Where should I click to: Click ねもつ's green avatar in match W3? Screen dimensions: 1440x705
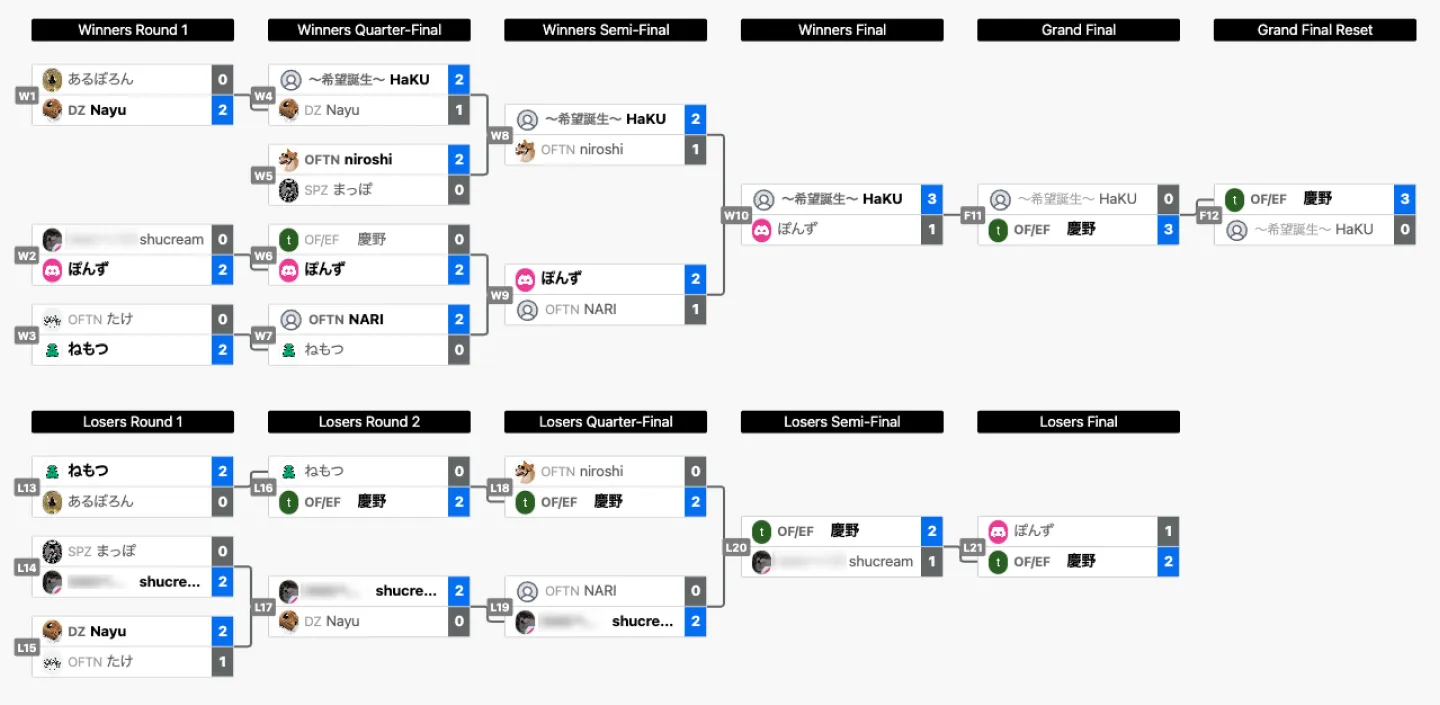coord(53,350)
